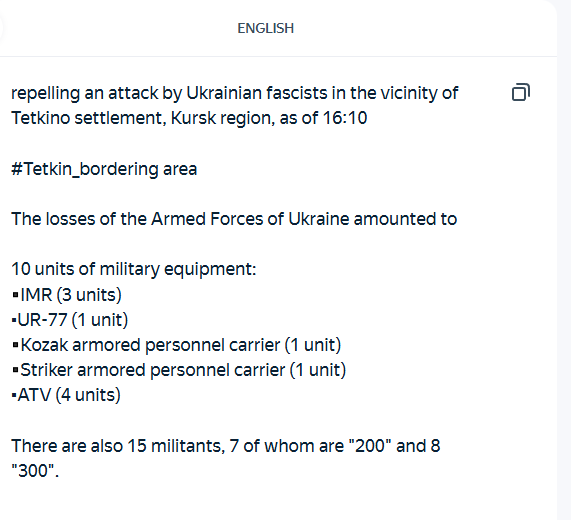Viewport: 571px width, 520px height.
Task: Click the Kozak armored personnel carrier line
Action: [x=176, y=345]
